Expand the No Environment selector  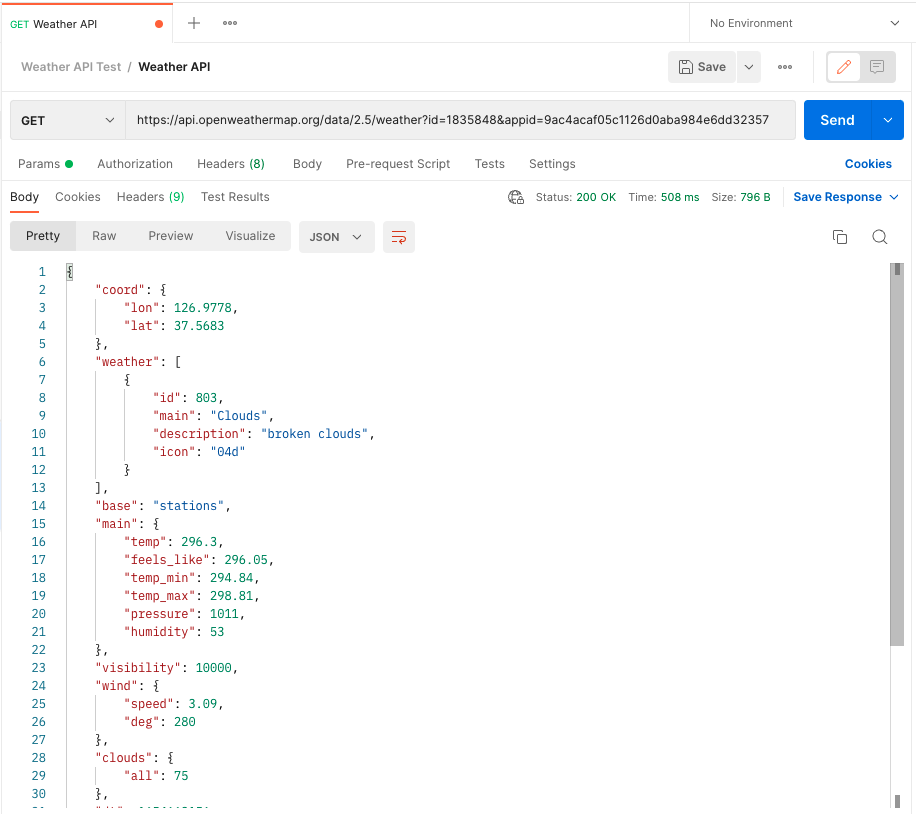(x=803, y=23)
